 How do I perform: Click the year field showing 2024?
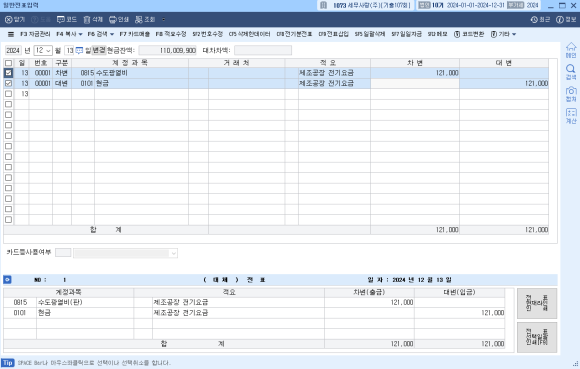13,50
